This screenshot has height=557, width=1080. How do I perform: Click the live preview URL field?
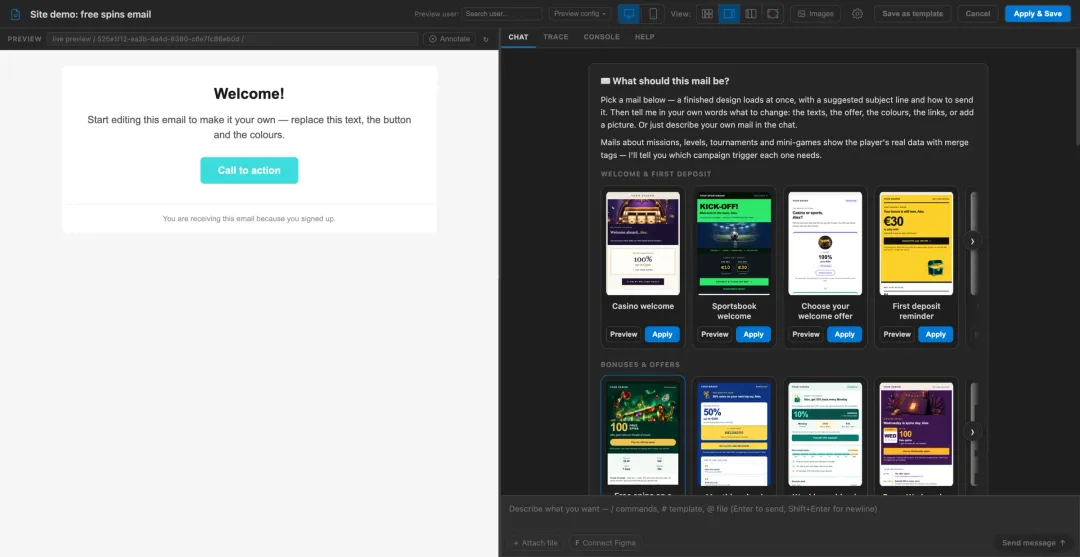[233, 39]
